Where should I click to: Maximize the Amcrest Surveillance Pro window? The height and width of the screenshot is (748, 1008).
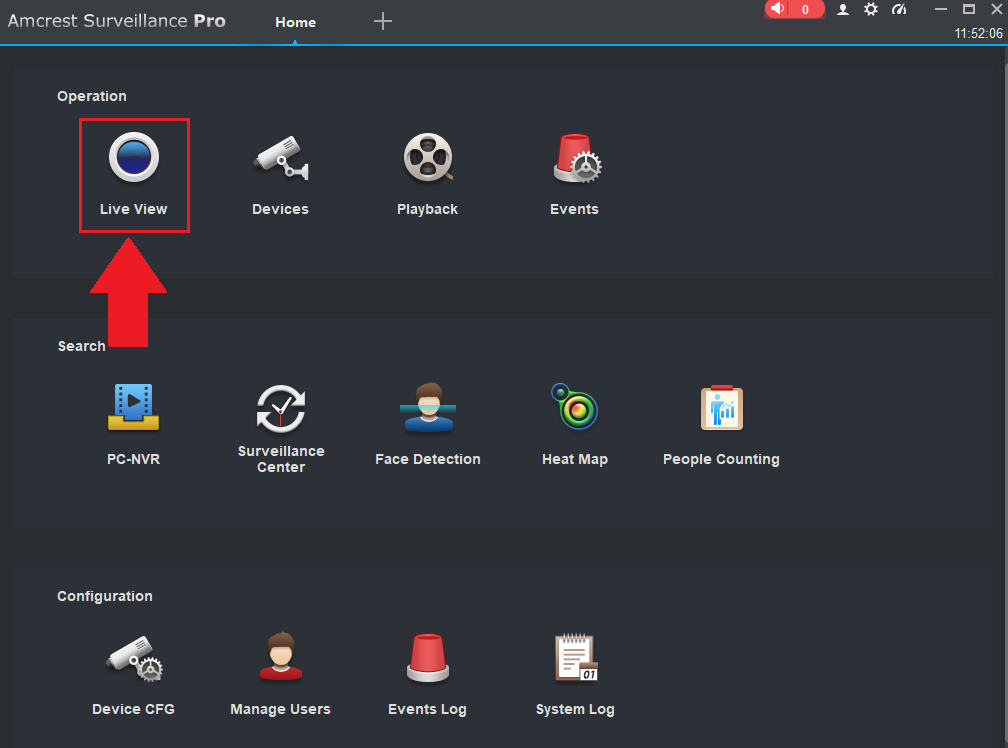coord(969,9)
